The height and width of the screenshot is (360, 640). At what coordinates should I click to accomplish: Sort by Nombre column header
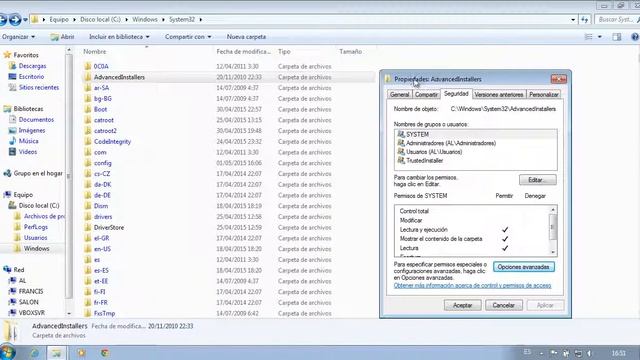[95, 51]
